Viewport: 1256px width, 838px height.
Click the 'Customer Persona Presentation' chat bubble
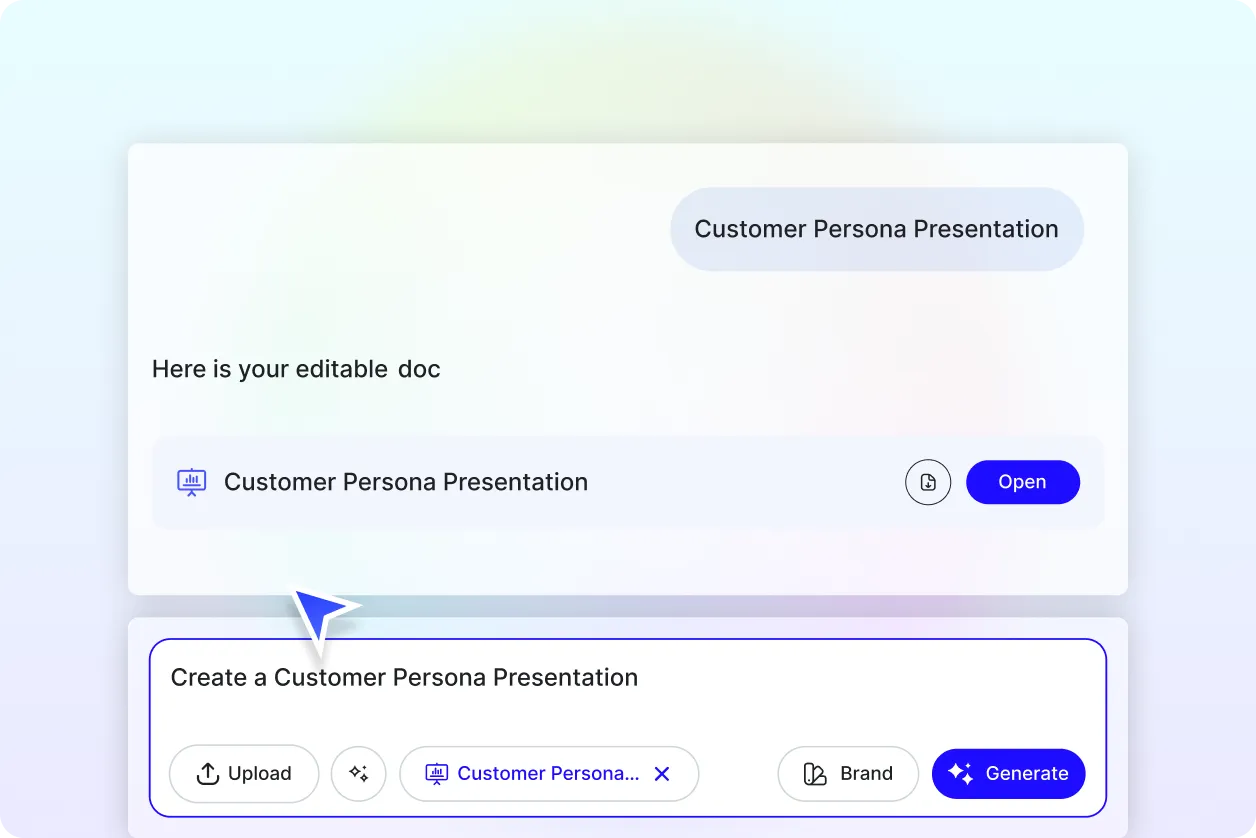[x=876, y=228]
